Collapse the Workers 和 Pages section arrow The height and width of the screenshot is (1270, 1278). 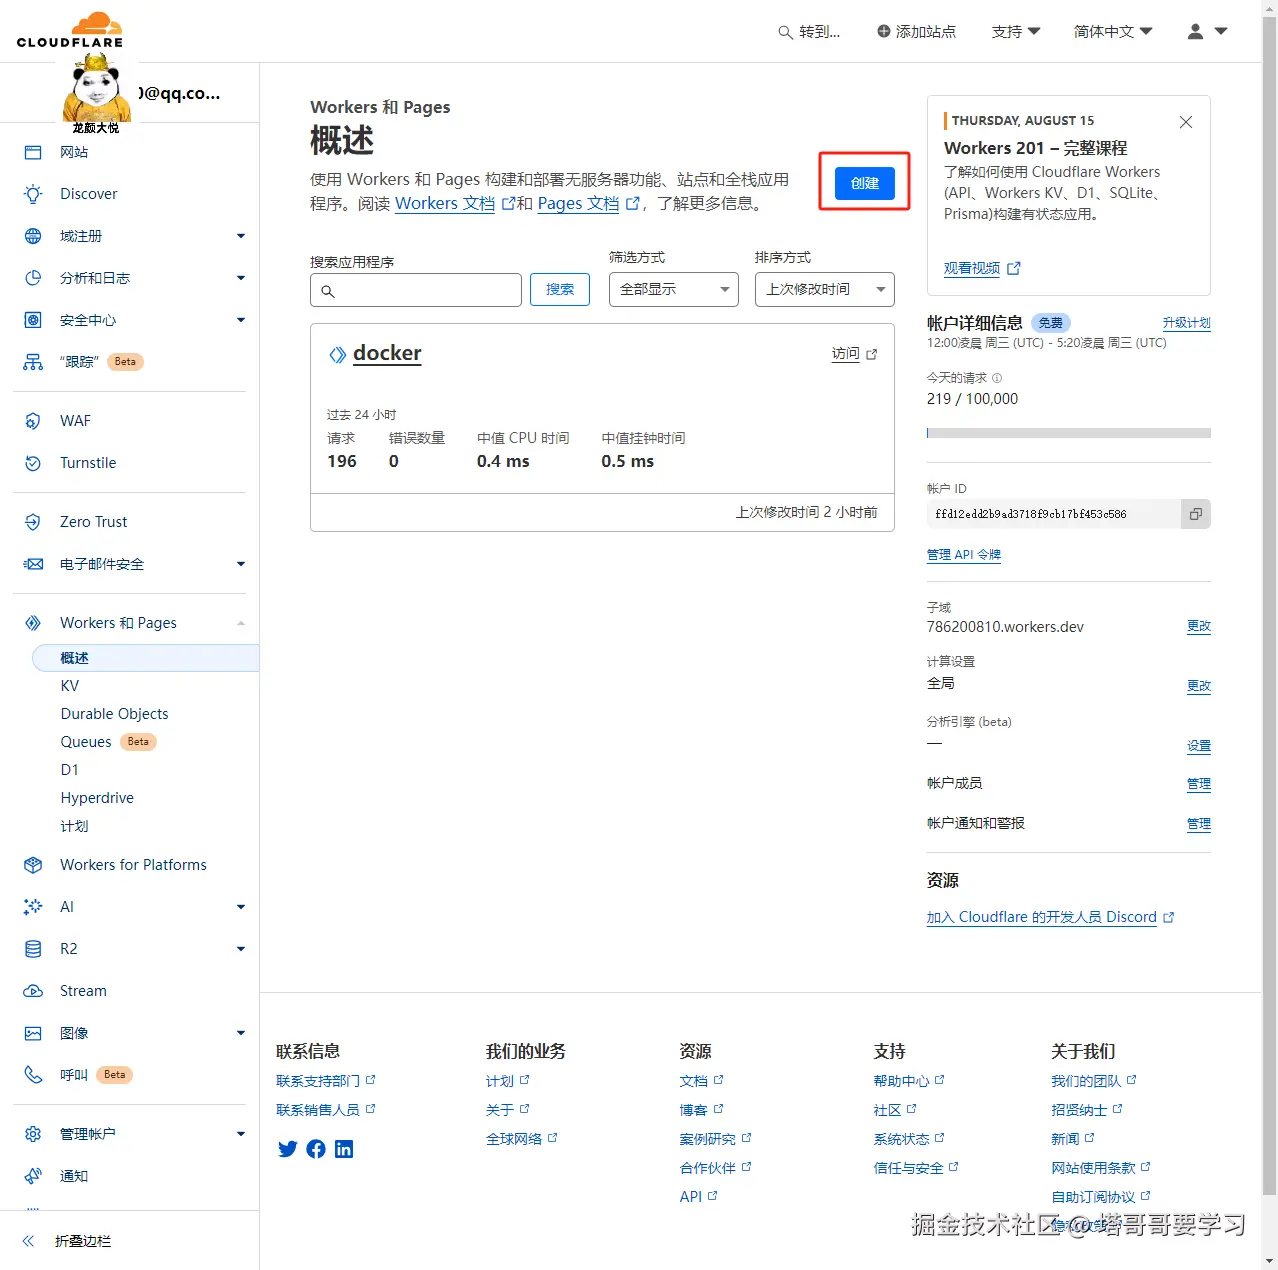pos(241,623)
